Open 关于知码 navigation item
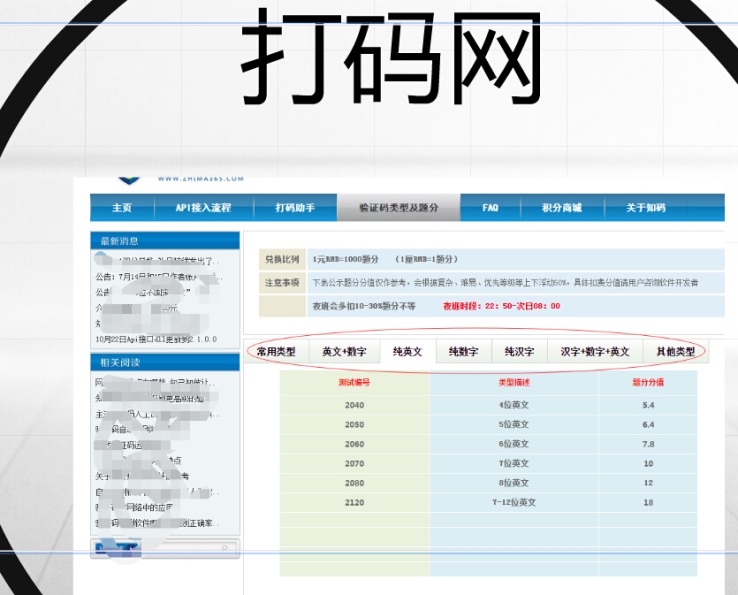 (x=646, y=208)
